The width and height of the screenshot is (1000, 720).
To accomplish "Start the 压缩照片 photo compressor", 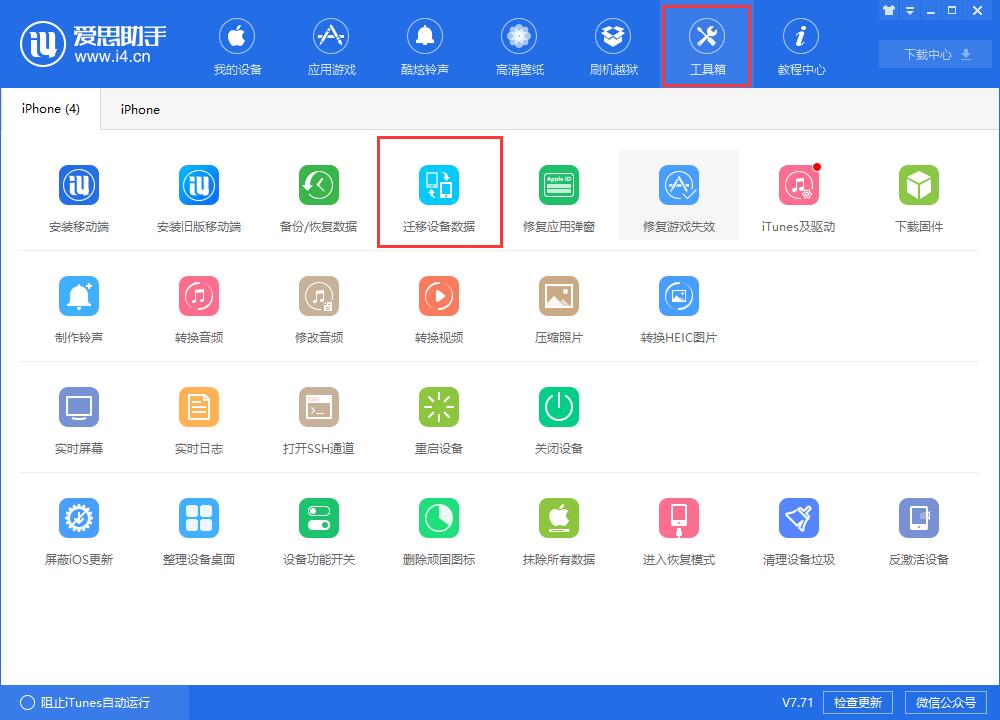I will tap(559, 306).
